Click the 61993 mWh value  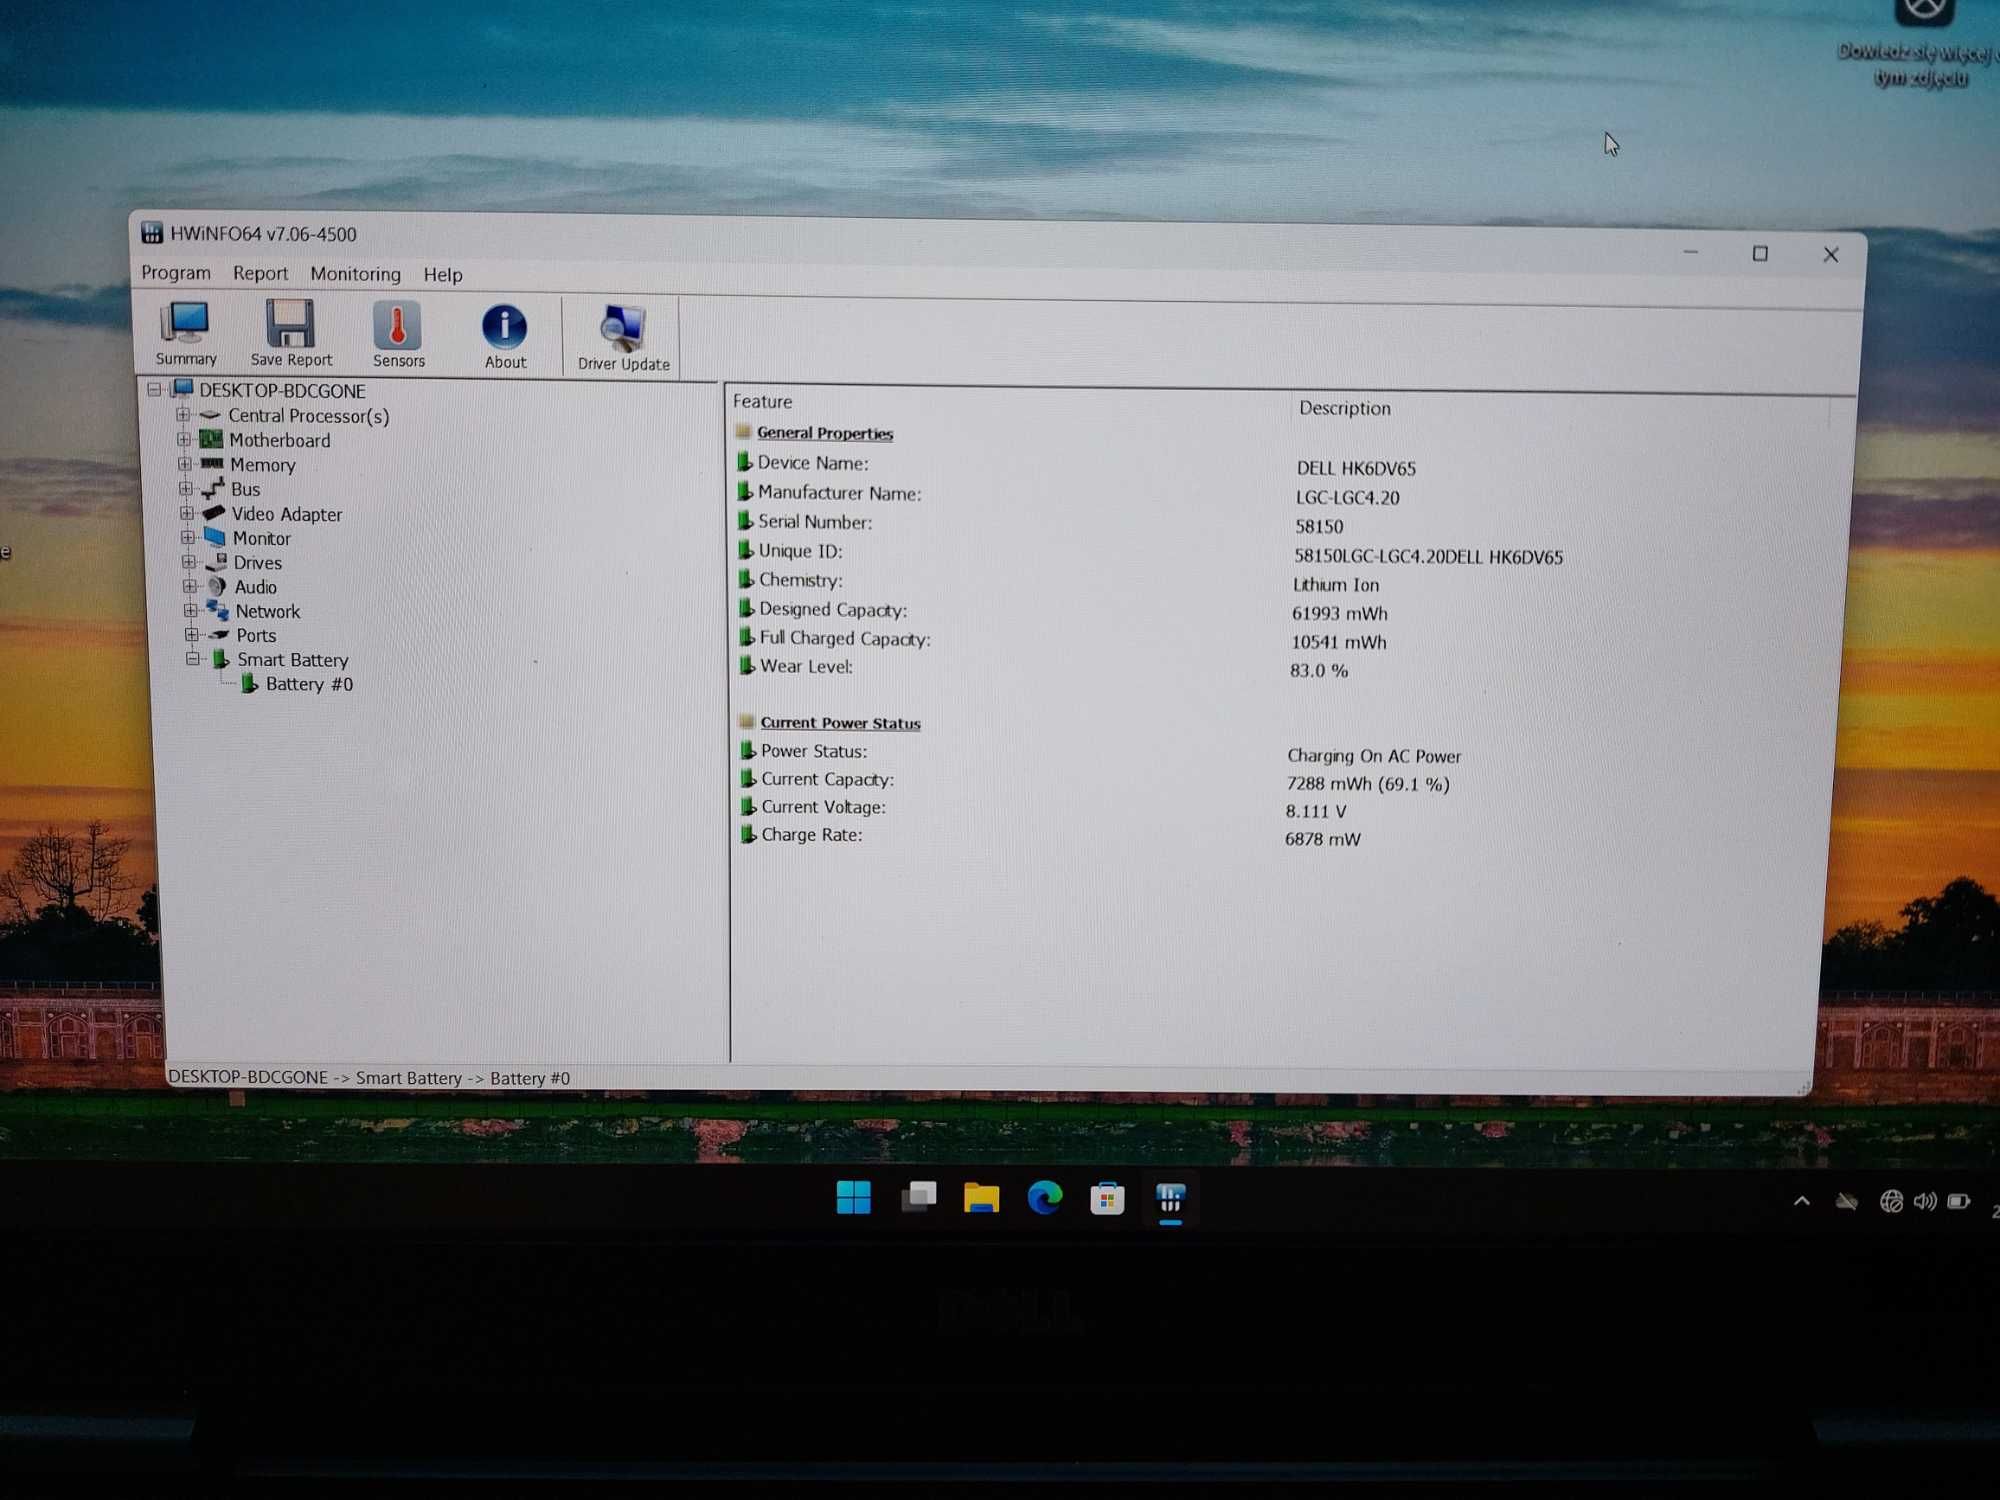coord(1339,613)
